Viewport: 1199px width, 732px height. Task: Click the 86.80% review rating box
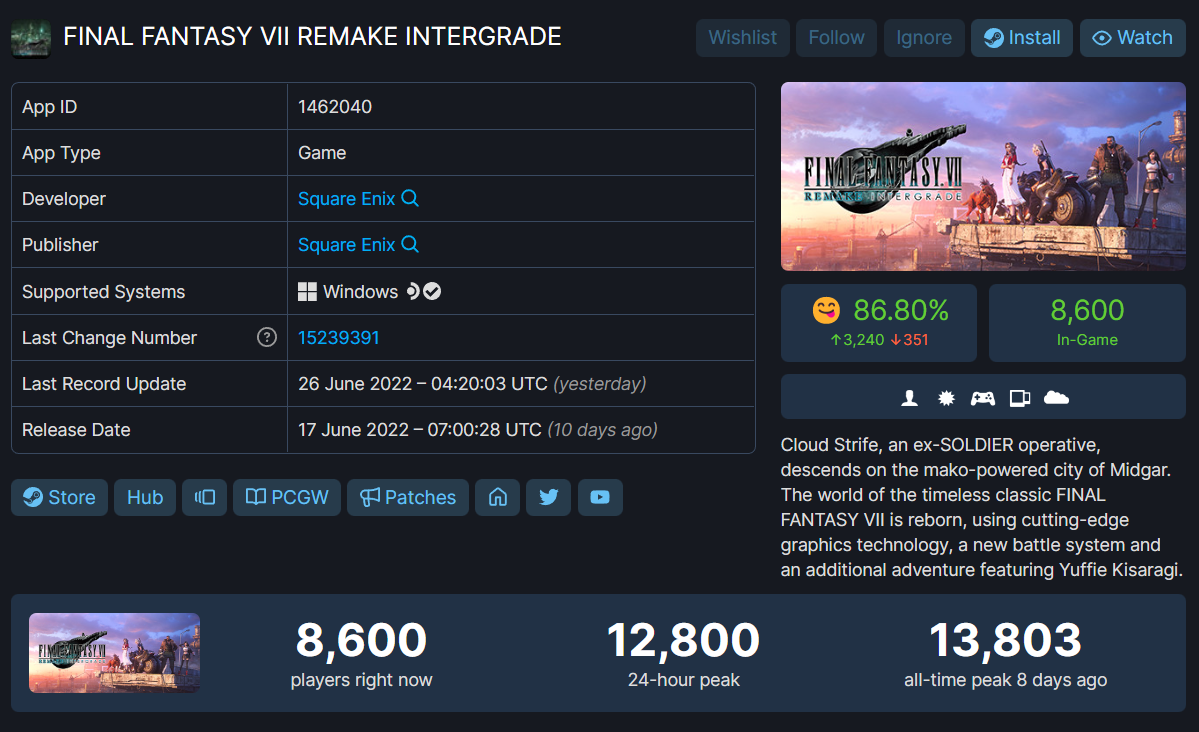click(x=879, y=323)
